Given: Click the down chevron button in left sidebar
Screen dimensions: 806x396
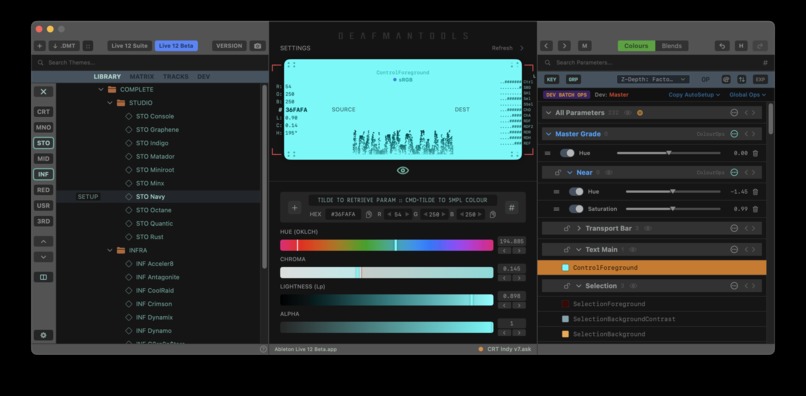Looking at the screenshot, I should [44, 257].
